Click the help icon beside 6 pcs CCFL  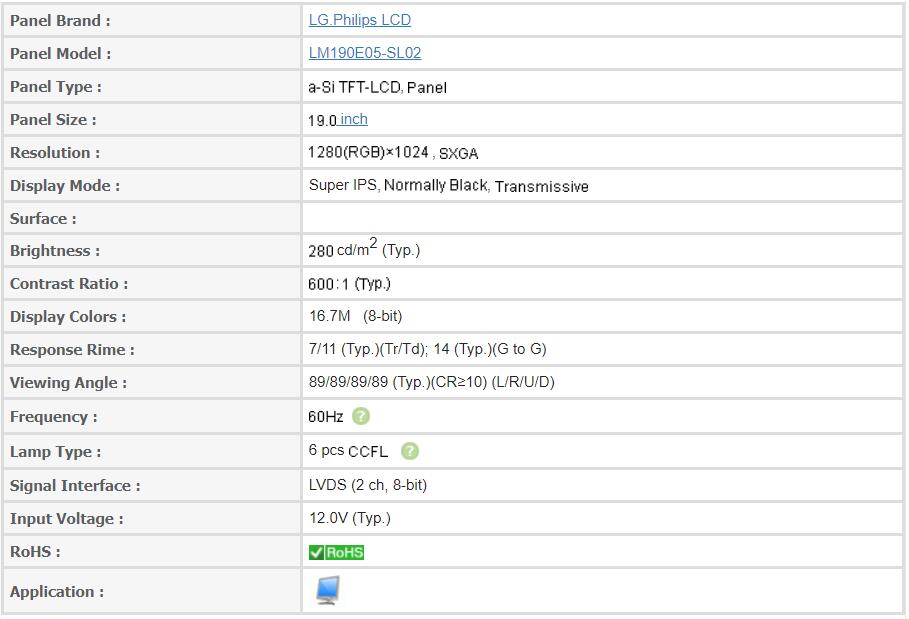click(410, 451)
